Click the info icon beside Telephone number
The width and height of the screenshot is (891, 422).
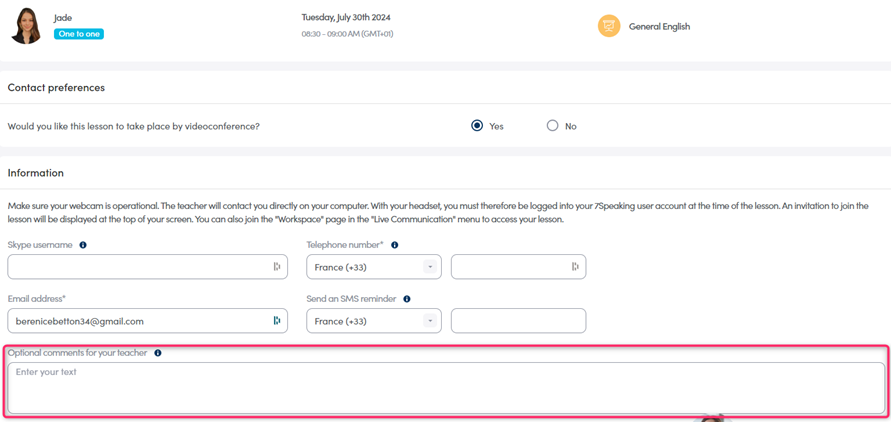pos(394,245)
